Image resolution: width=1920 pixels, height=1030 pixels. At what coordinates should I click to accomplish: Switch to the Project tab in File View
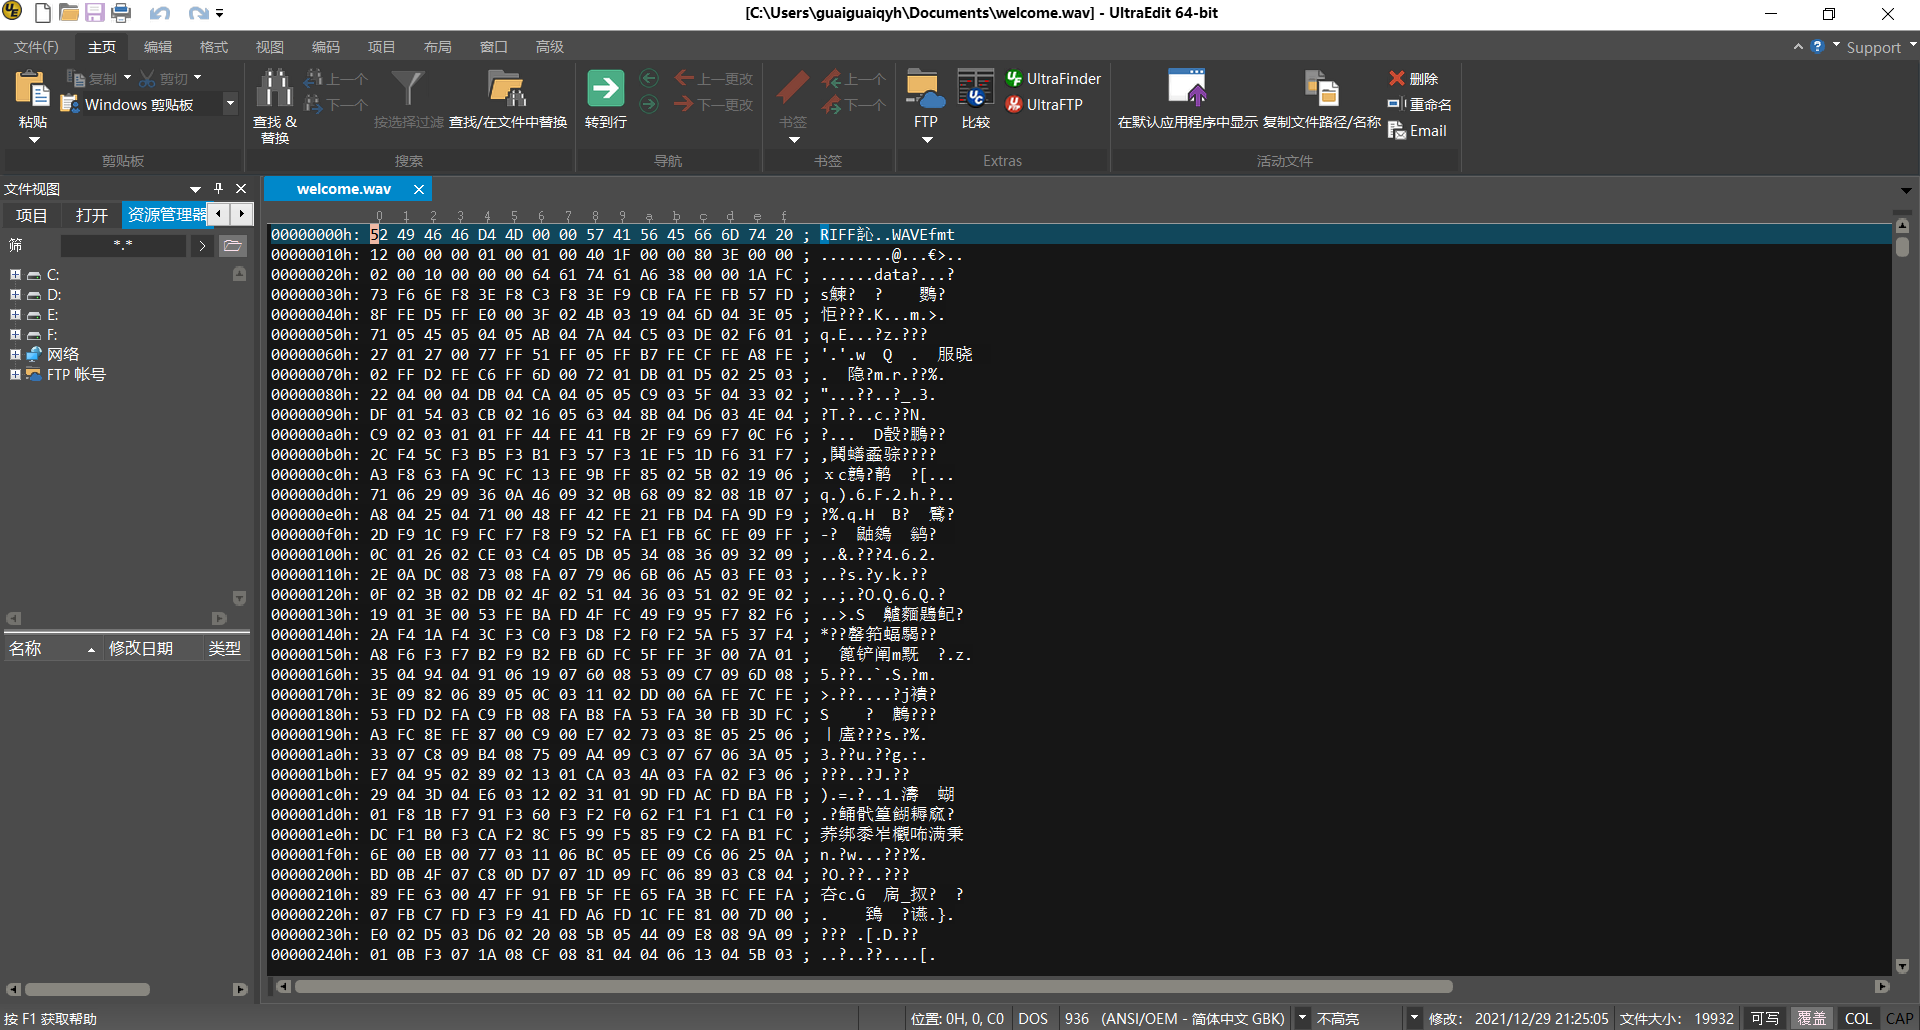pos(31,215)
